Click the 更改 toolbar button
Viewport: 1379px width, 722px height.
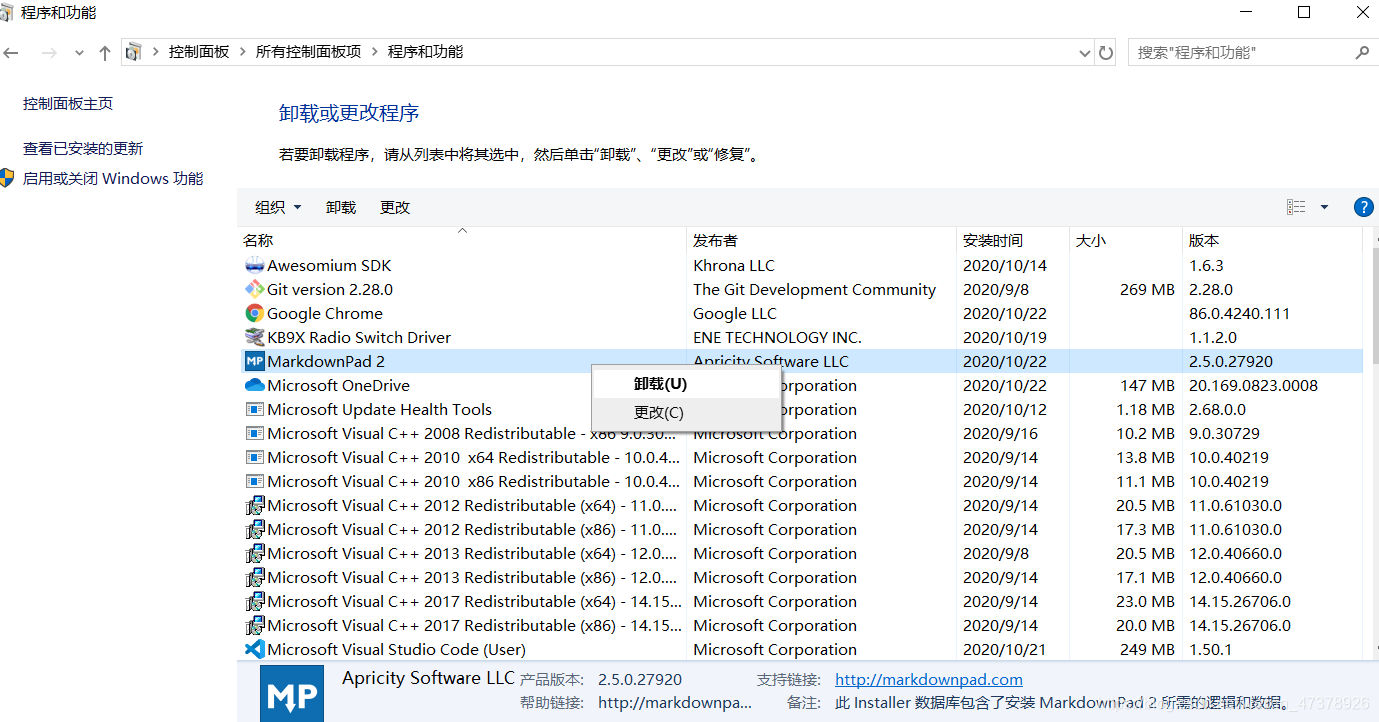(395, 207)
